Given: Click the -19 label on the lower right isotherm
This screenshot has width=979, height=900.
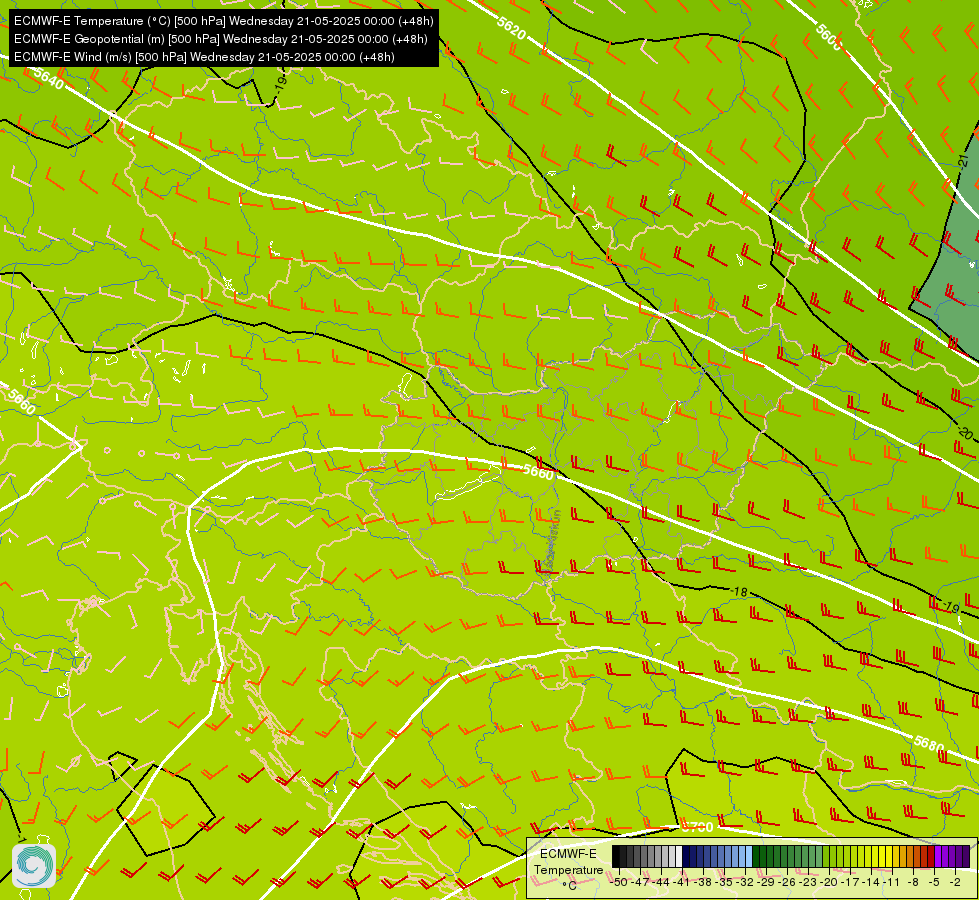Looking at the screenshot, I should (x=950, y=606).
